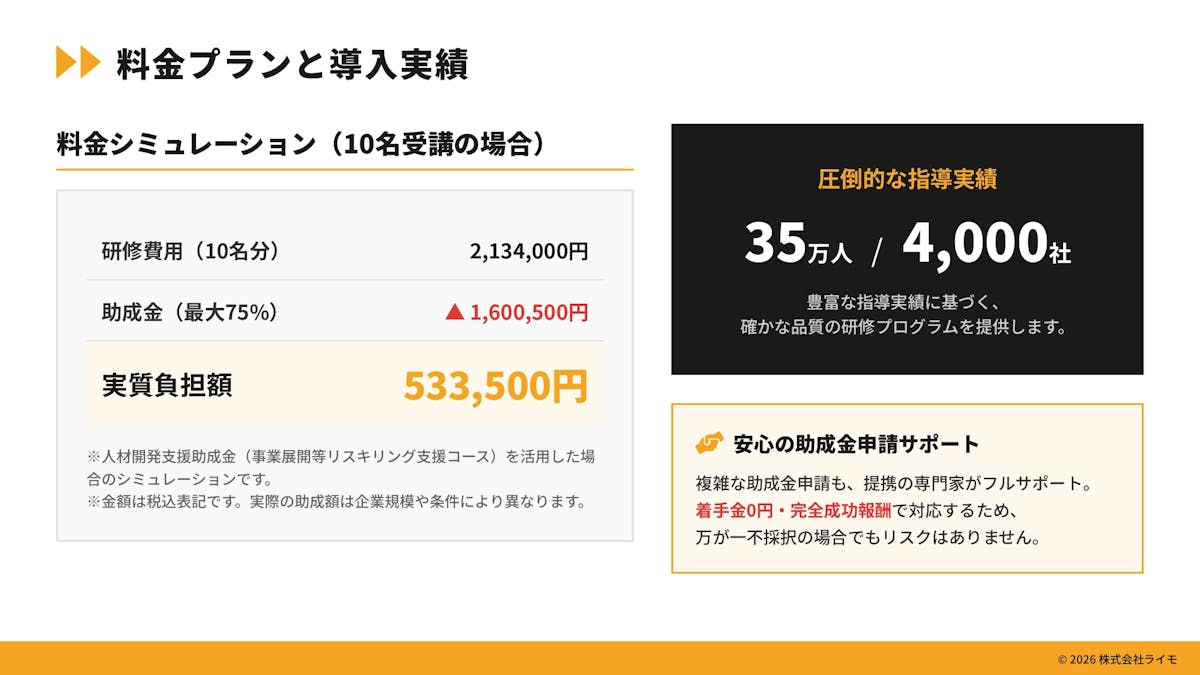Select the 35万人 statistic
Image resolution: width=1200 pixels, height=675 pixels.
coord(797,244)
